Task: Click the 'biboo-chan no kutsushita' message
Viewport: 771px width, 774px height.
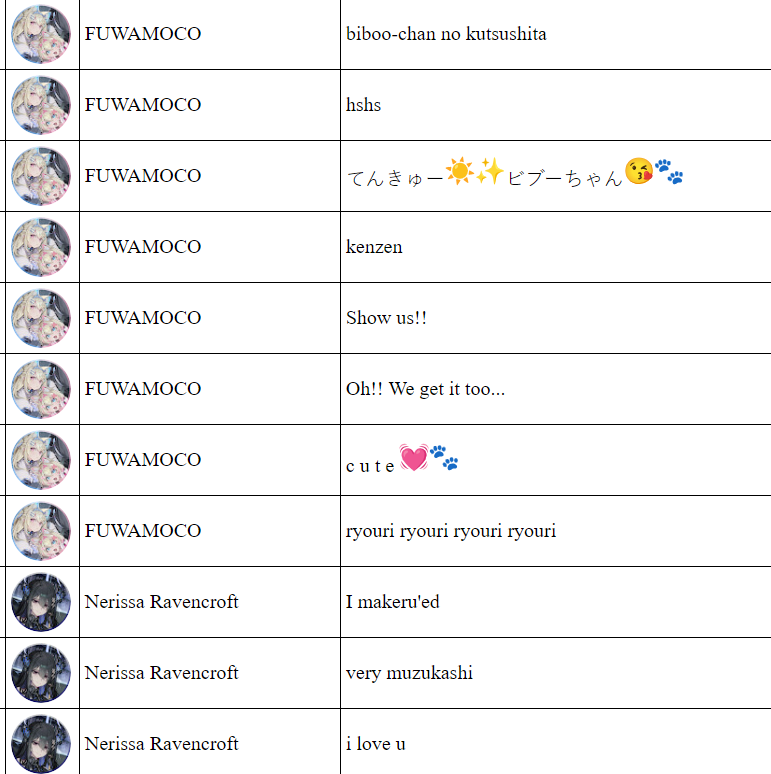Action: coord(446,34)
